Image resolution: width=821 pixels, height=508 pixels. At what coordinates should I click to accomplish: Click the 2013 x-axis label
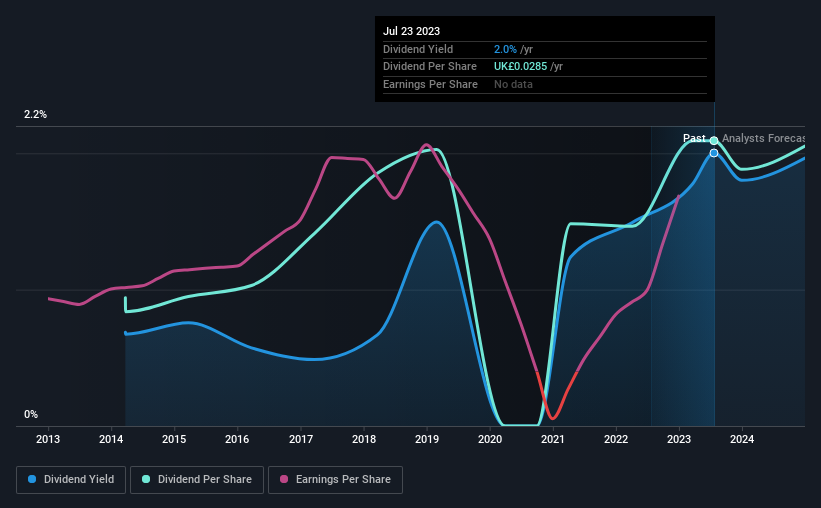[48, 439]
